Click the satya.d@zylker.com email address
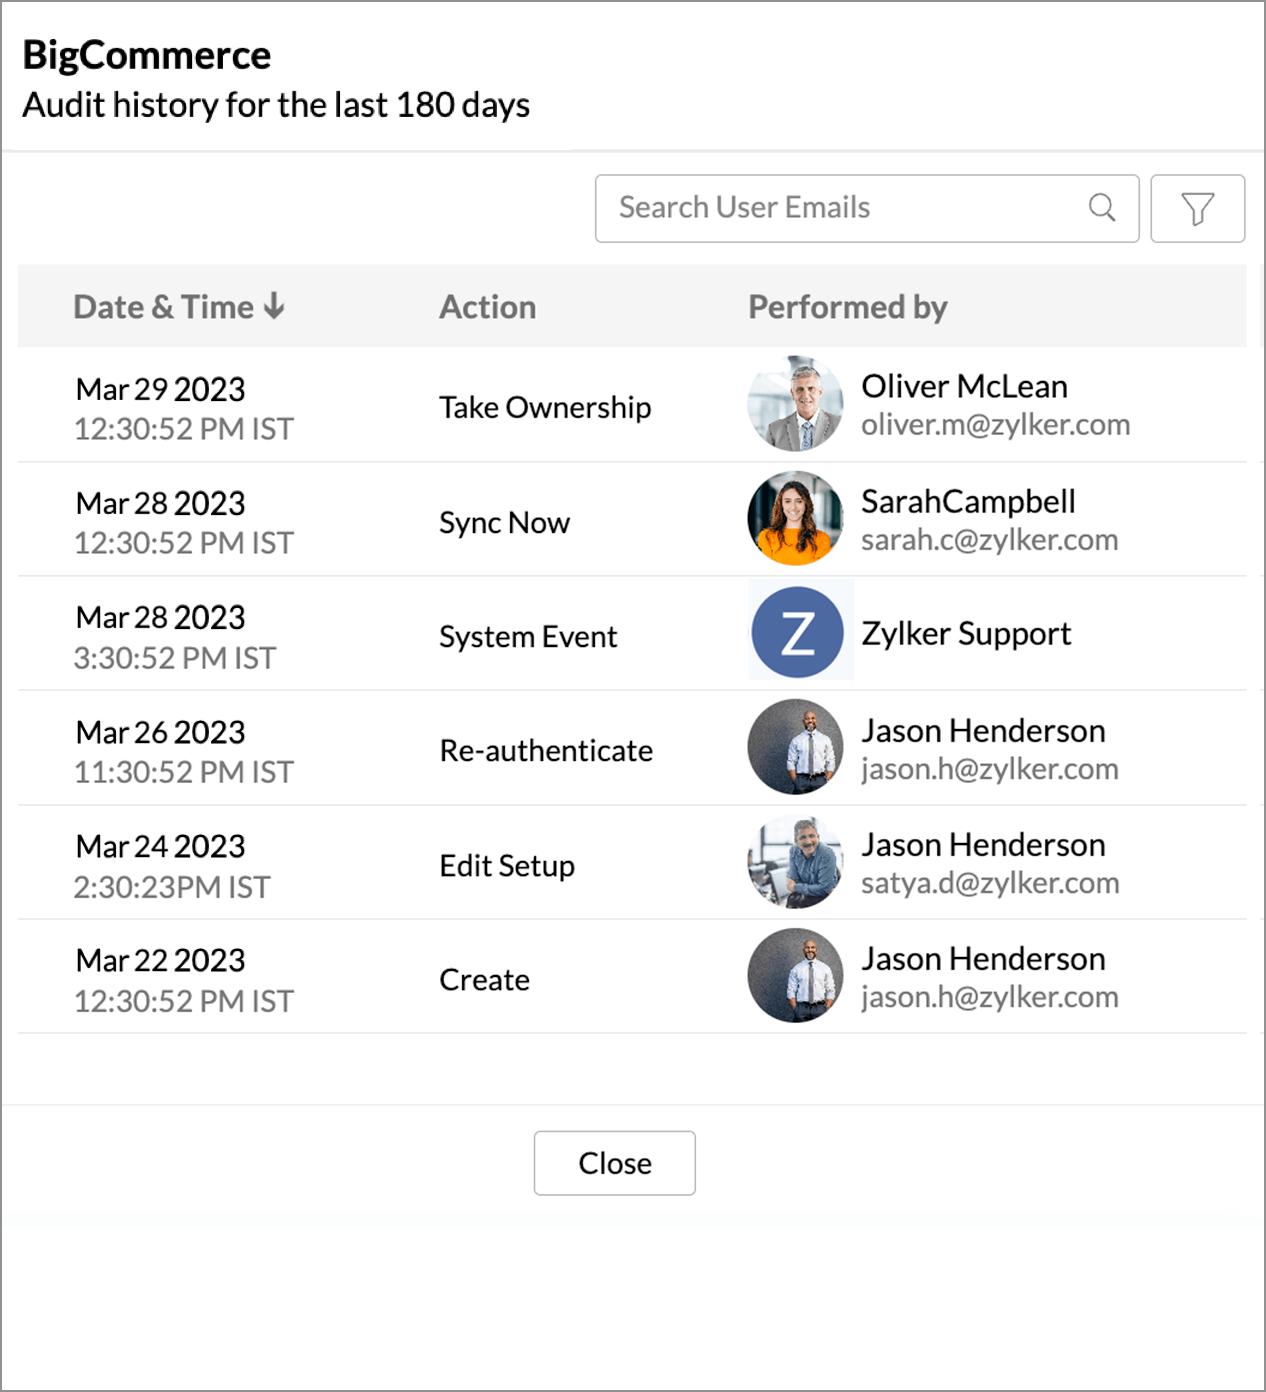This screenshot has width=1266, height=1392. 989,883
